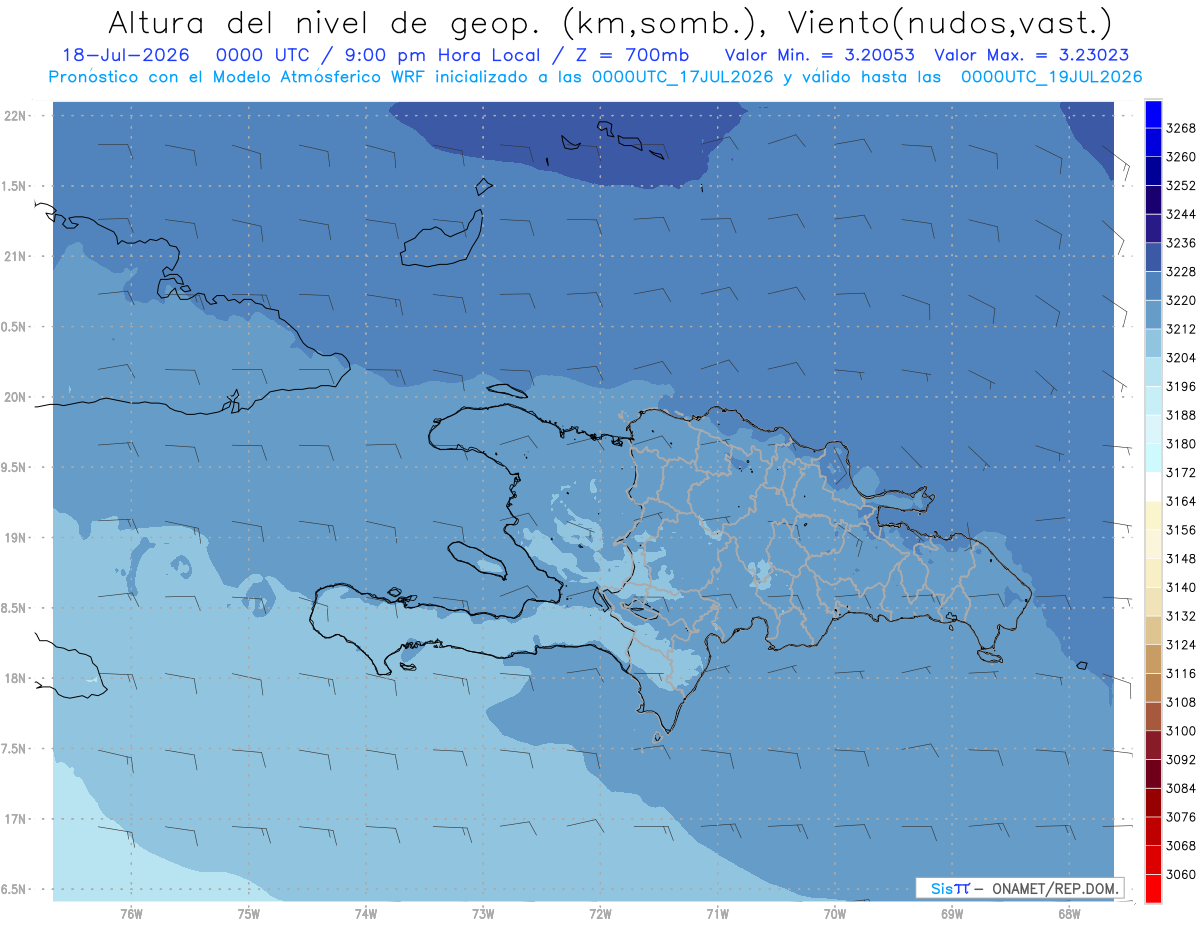
Task: Click the 69W longitude label
Action: tap(951, 913)
